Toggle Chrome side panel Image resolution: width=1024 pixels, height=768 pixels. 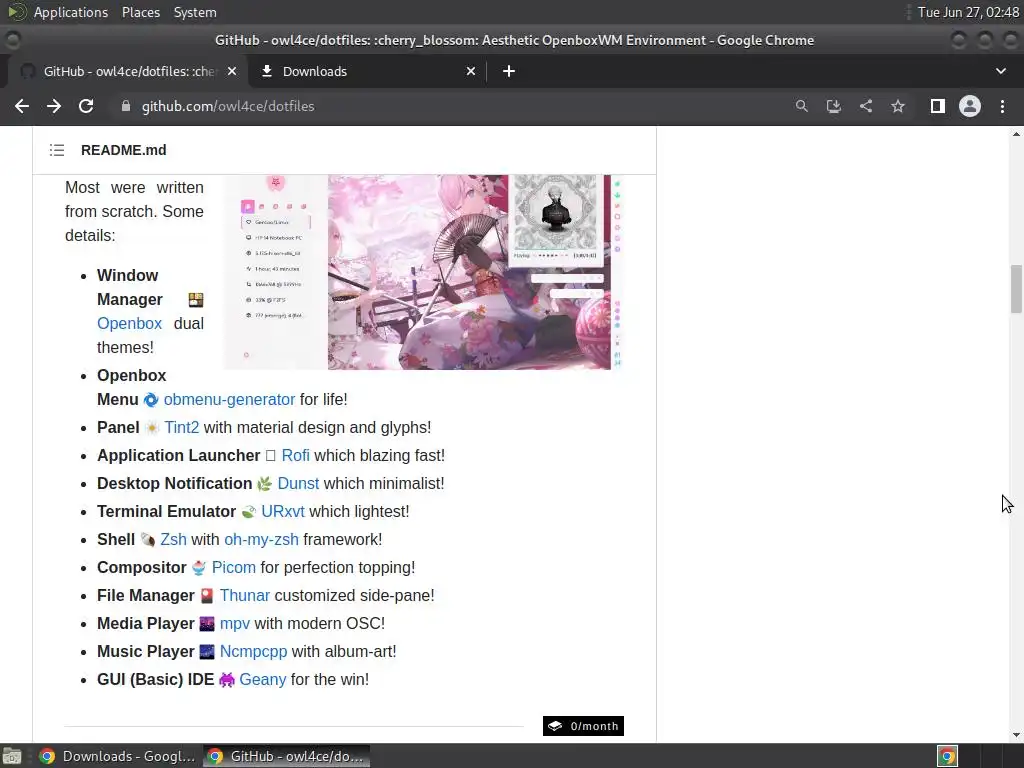[x=938, y=106]
